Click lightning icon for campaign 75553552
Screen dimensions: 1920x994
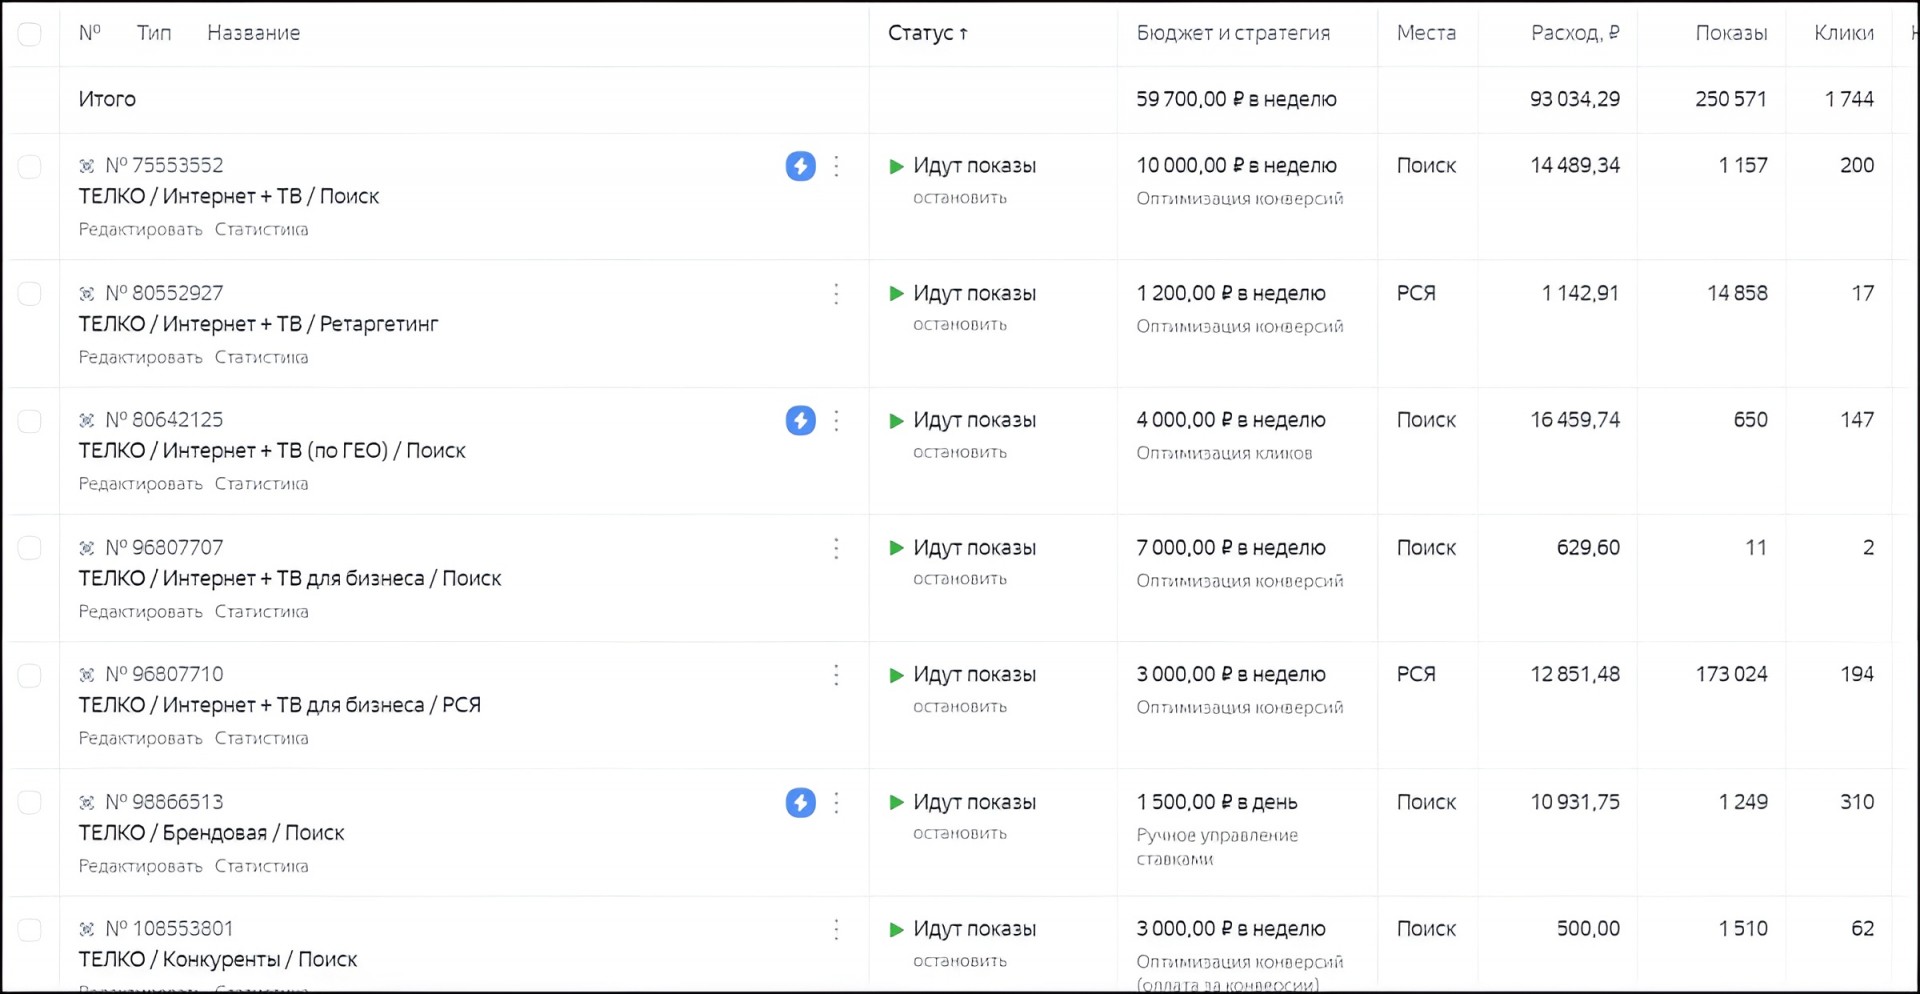pos(800,166)
